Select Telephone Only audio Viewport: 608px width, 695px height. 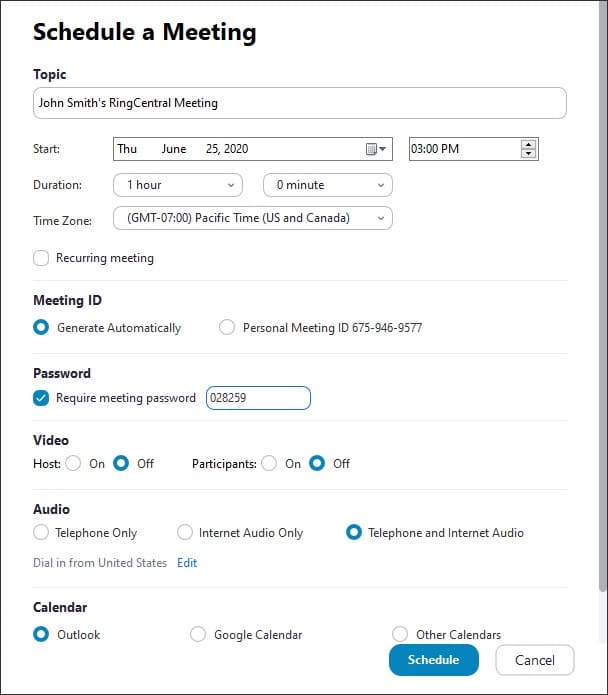point(41,533)
